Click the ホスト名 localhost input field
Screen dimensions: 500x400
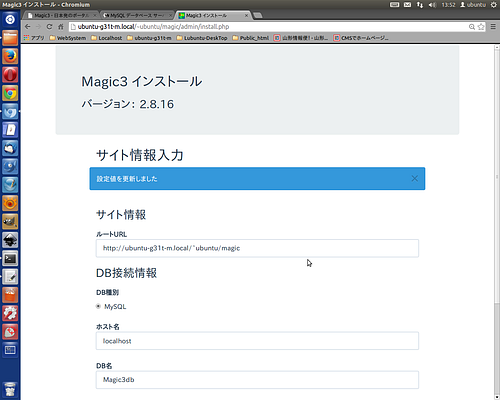point(257,341)
